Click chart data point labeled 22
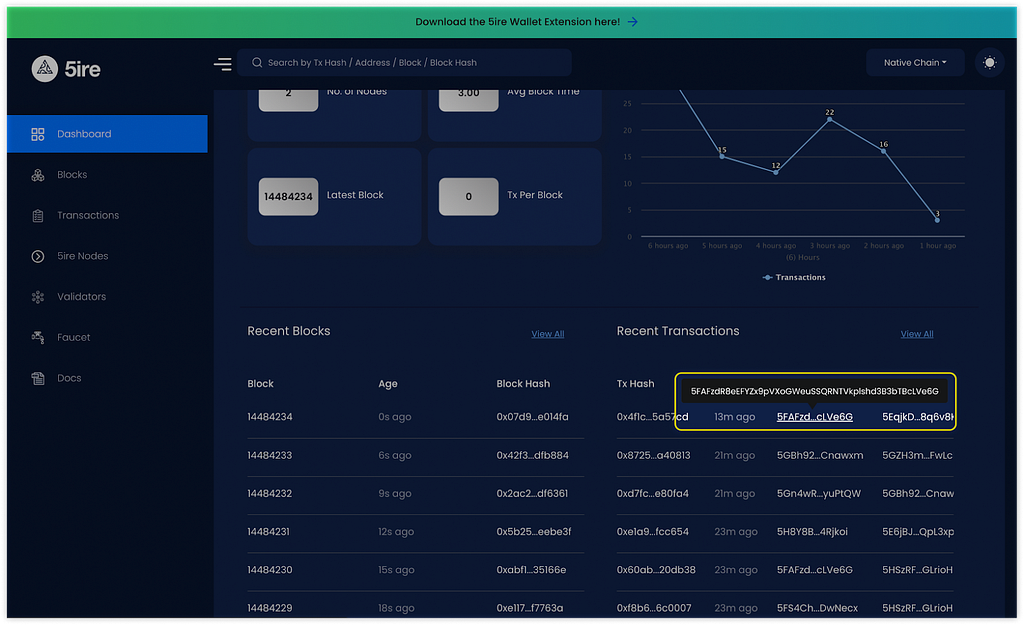Screen dimensions: 1024x625 [829, 119]
